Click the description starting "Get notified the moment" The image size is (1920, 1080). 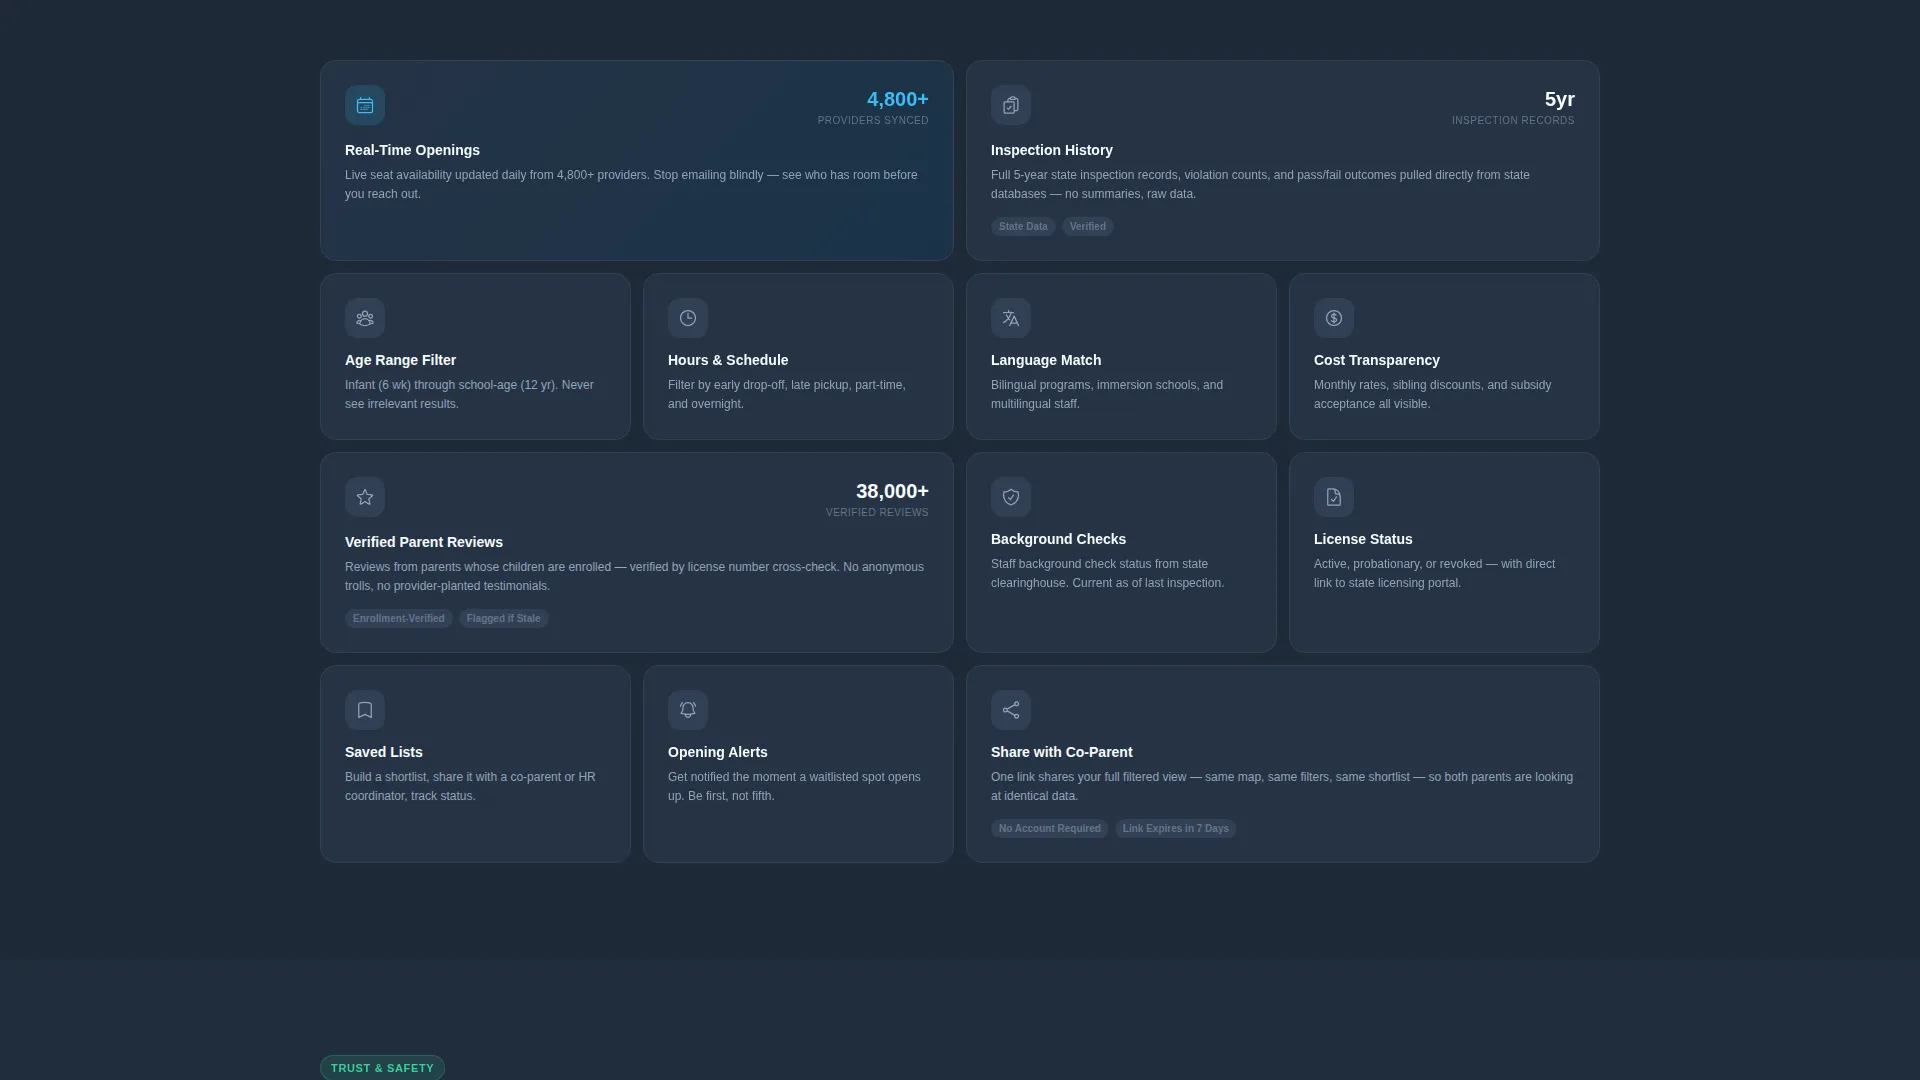pyautogui.click(x=798, y=787)
